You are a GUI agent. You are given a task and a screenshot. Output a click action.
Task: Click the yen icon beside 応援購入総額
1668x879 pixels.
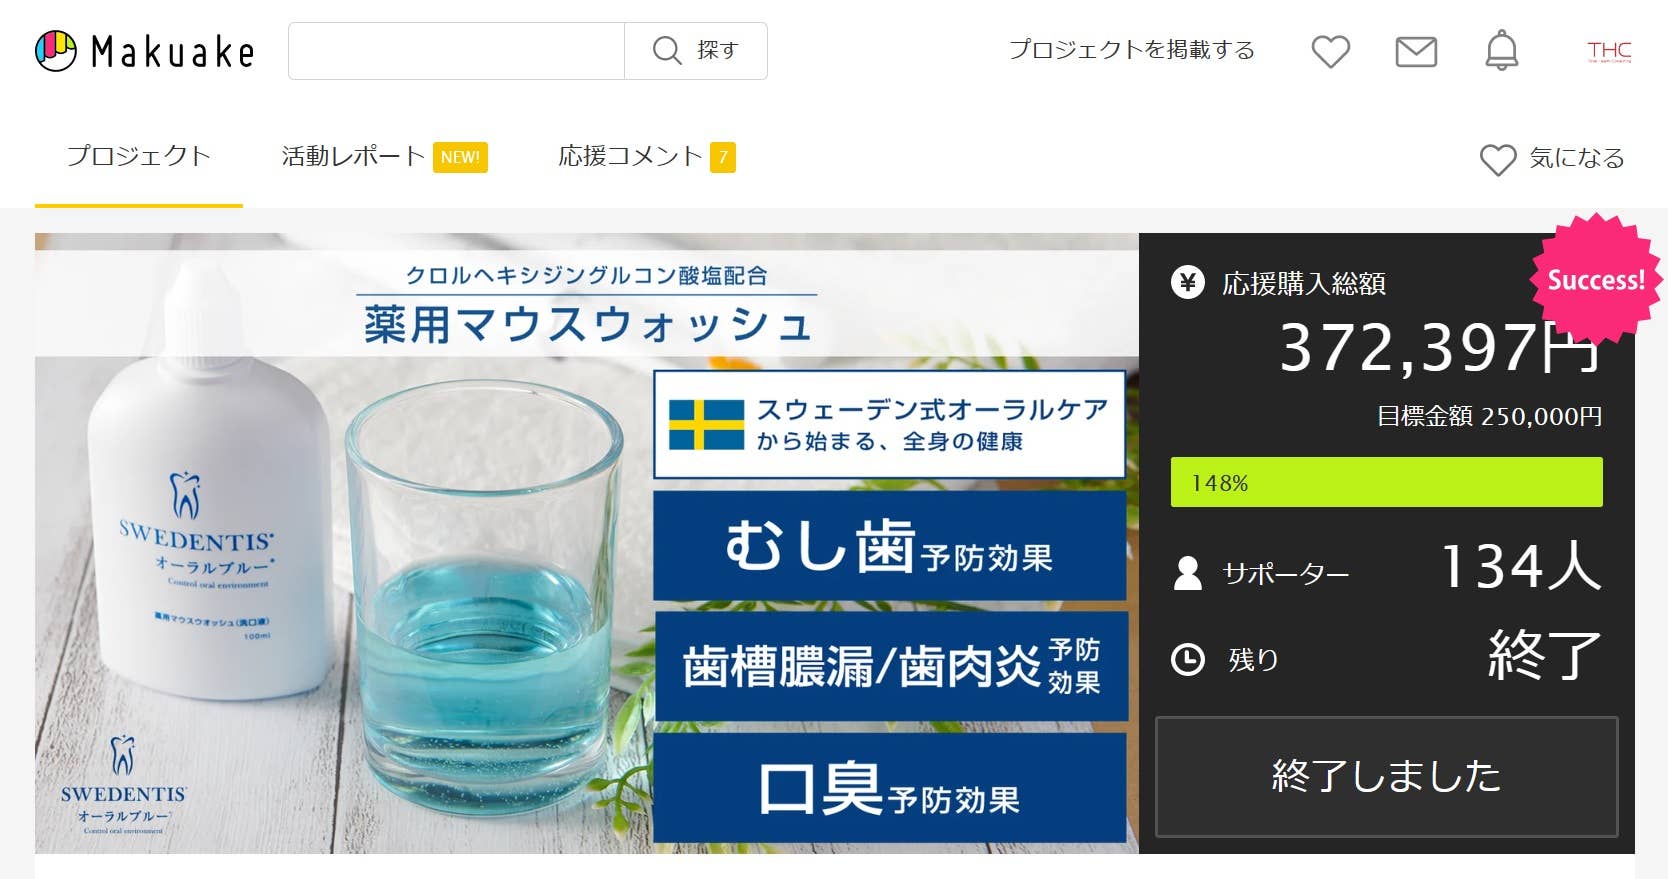click(1187, 283)
